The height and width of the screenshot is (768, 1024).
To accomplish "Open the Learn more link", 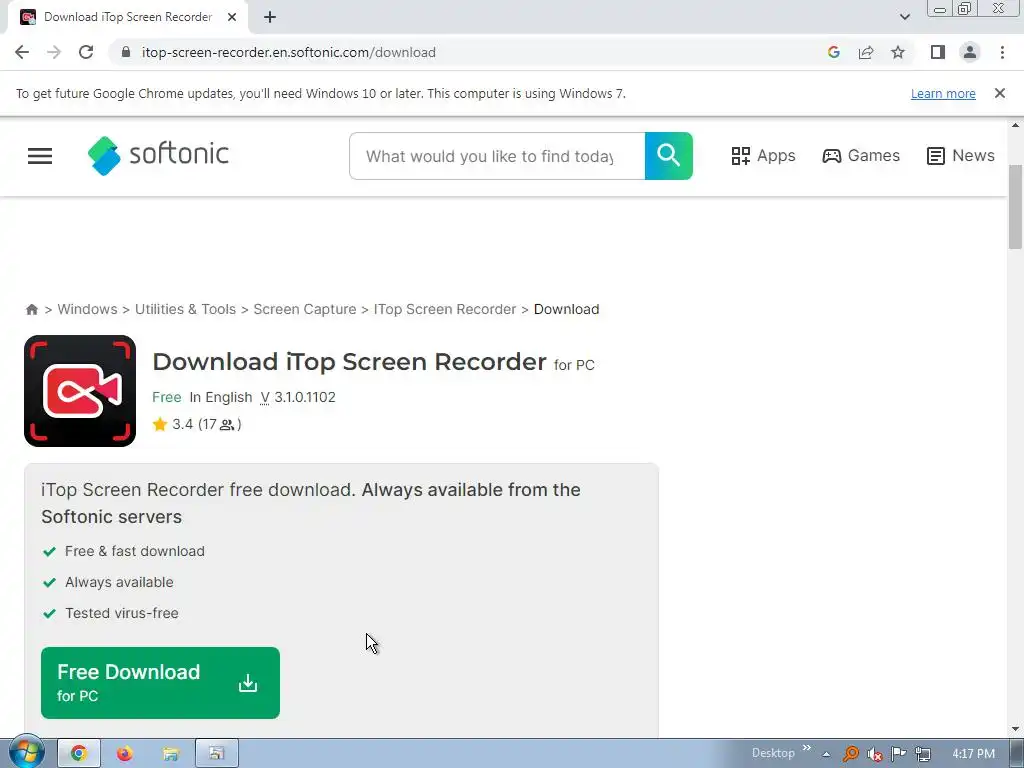I will point(943,93).
